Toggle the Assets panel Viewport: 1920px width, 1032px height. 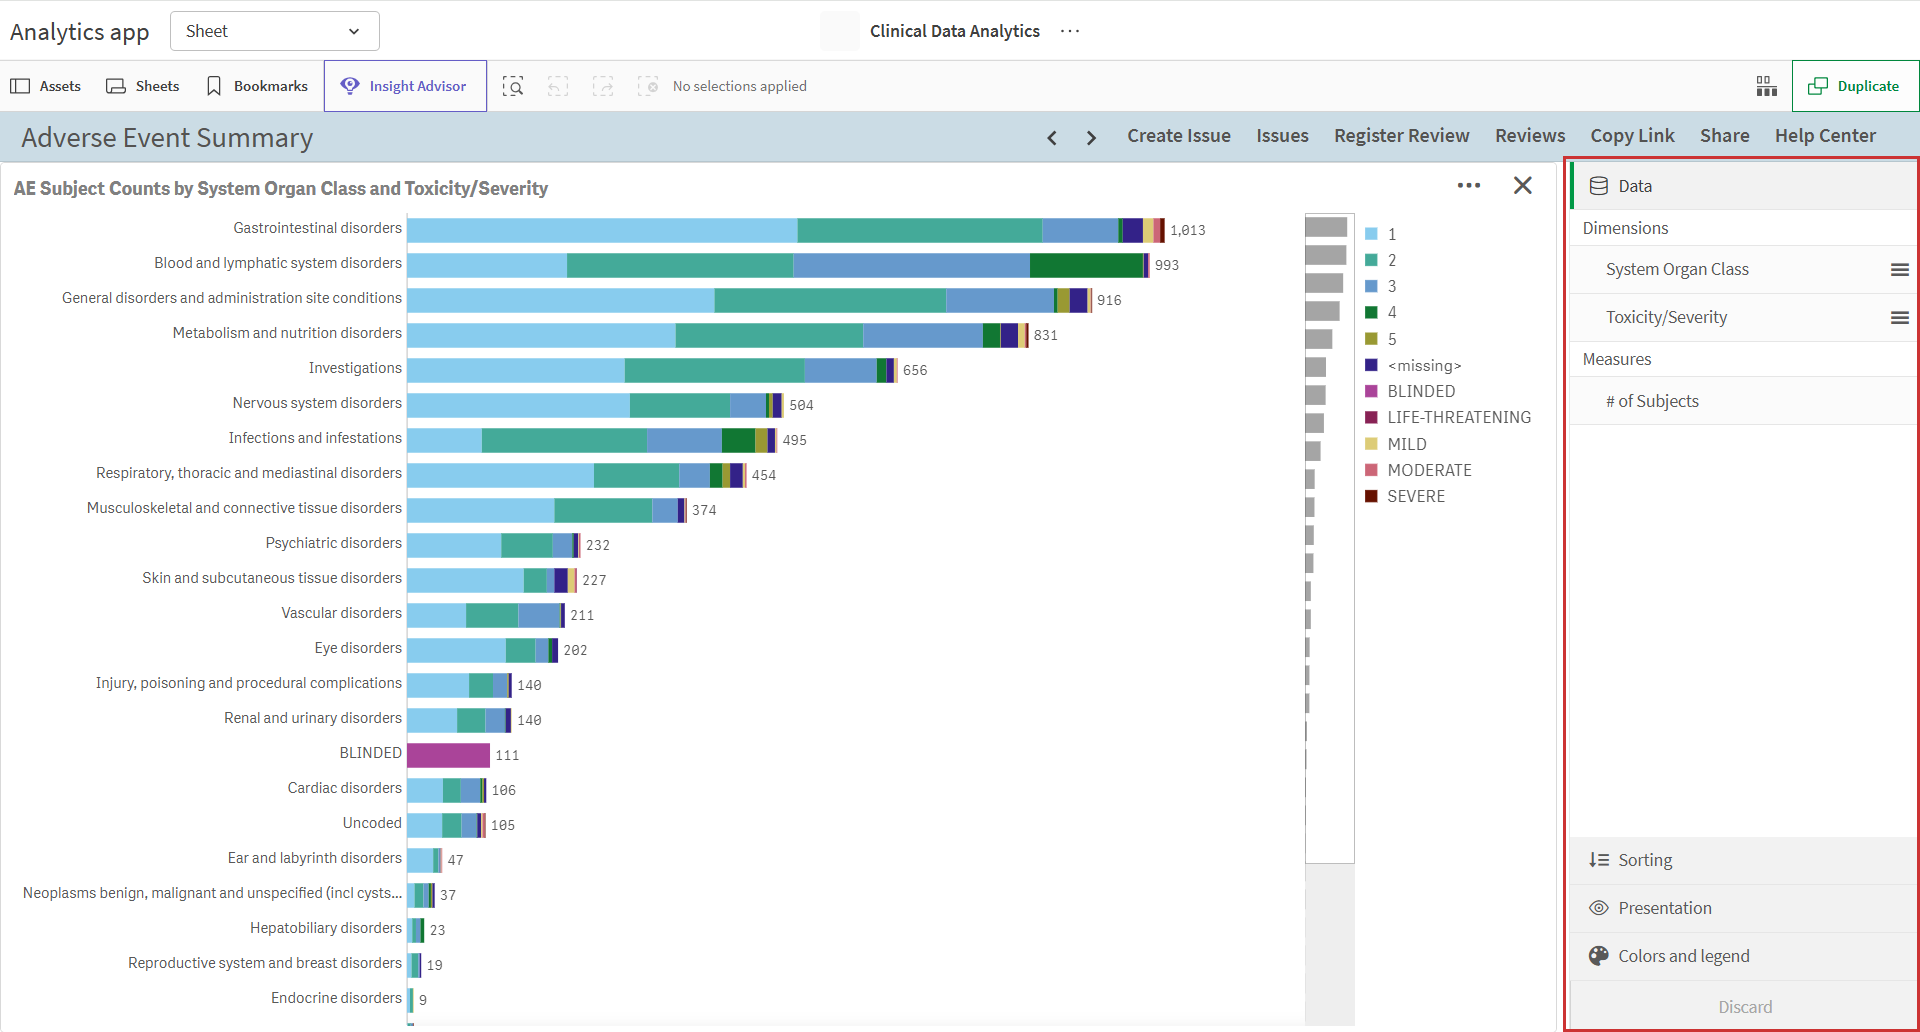pyautogui.click(x=46, y=86)
